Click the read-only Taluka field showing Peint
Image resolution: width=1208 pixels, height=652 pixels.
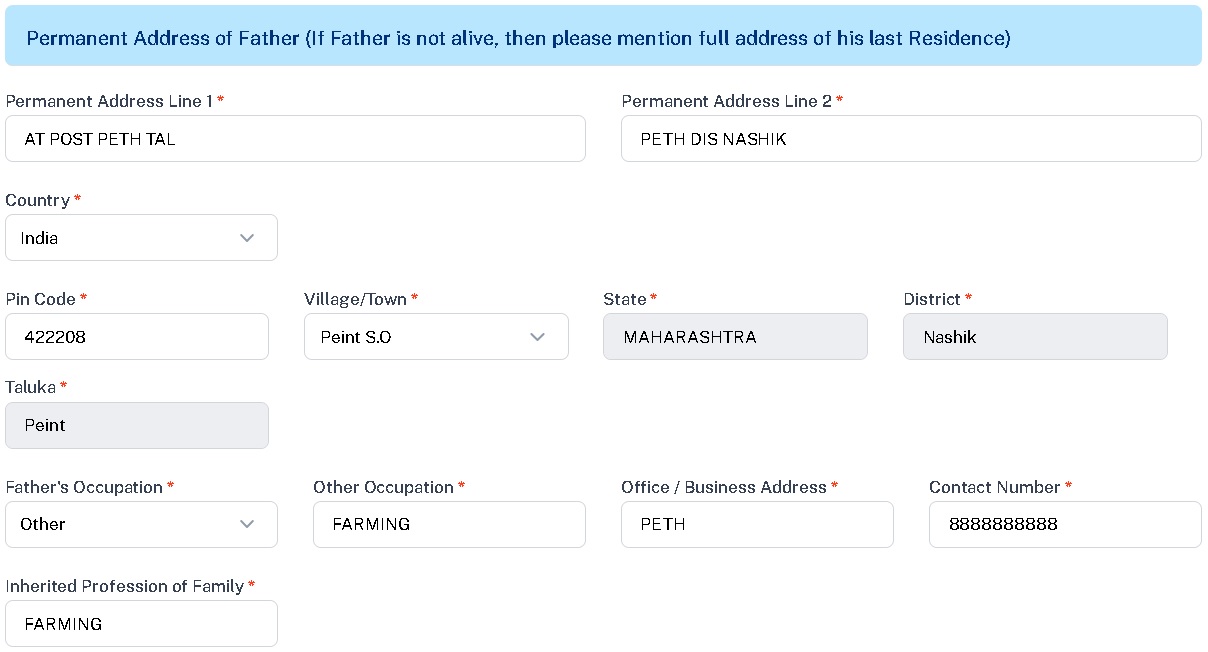[137, 425]
